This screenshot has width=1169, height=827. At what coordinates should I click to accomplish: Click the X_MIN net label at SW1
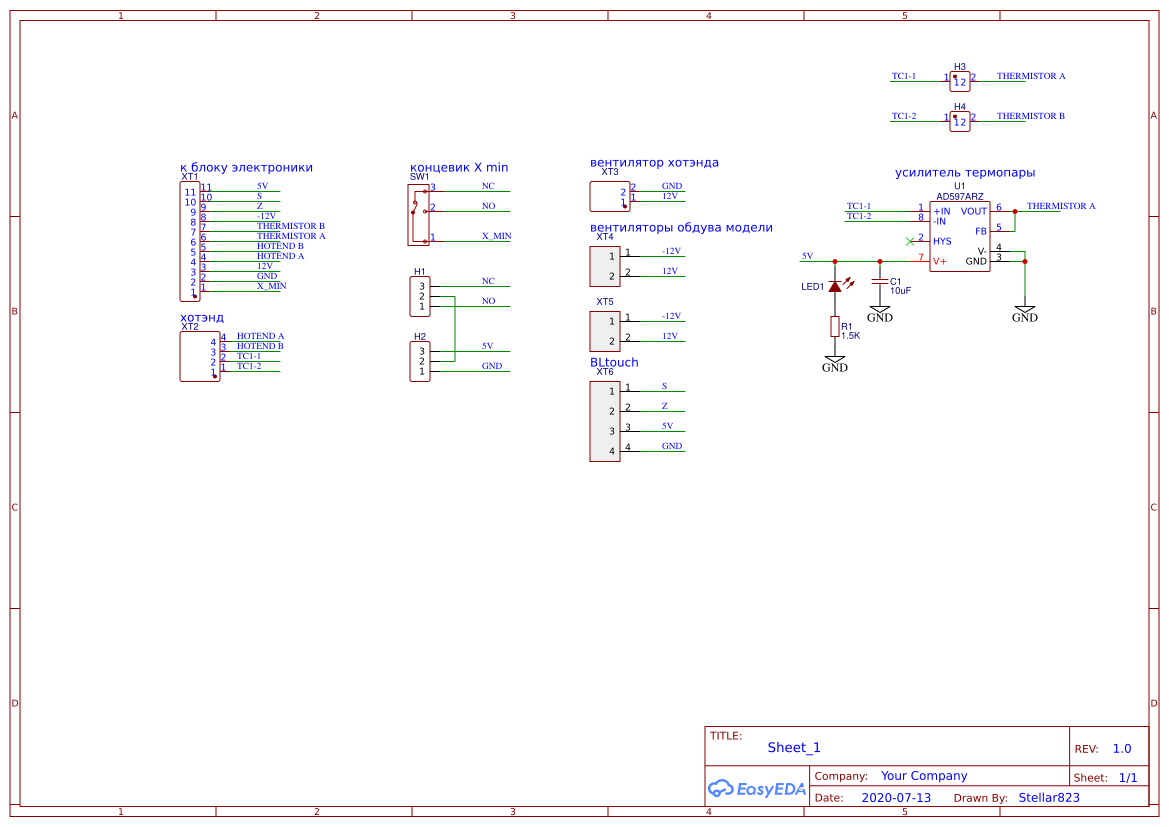[496, 236]
